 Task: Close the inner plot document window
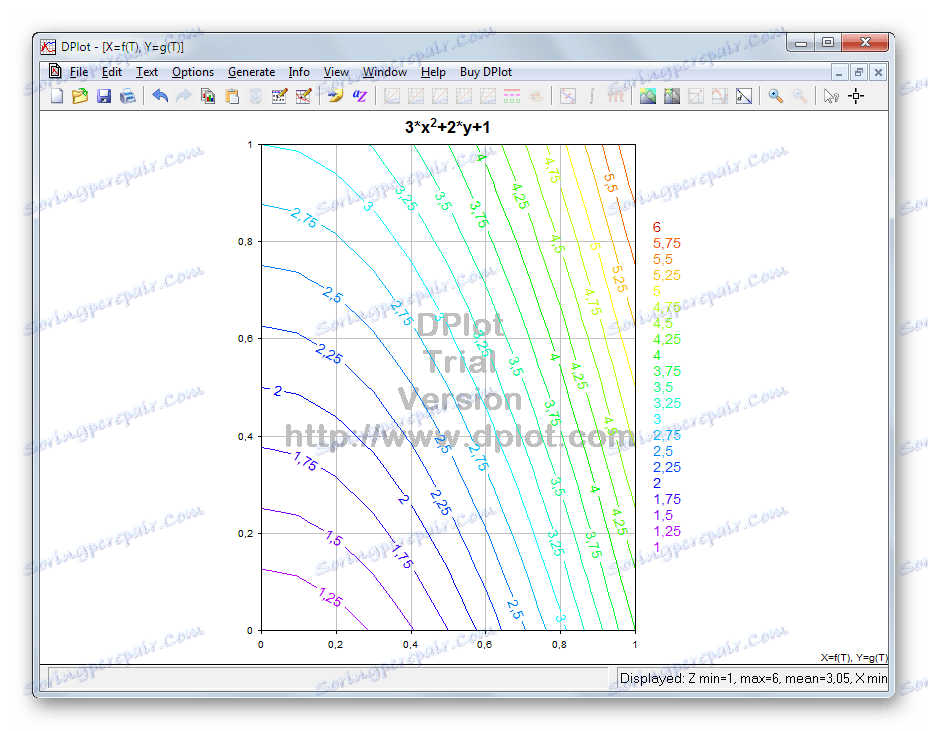878,73
